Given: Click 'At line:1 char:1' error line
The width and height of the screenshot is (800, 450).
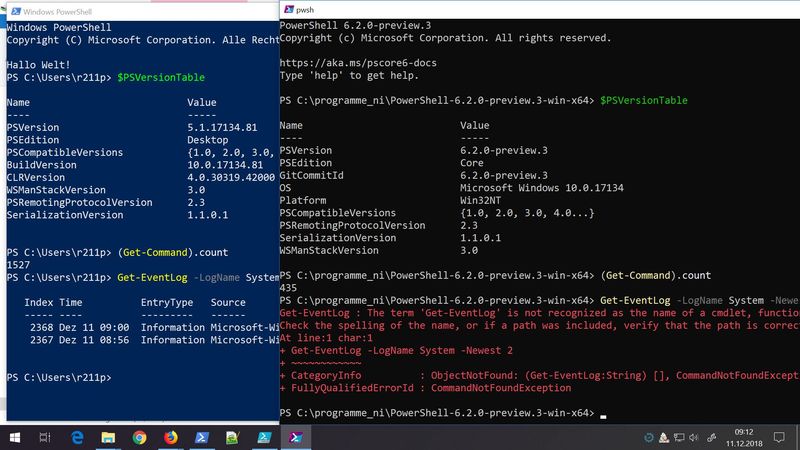Looking at the screenshot, I should tap(326, 338).
